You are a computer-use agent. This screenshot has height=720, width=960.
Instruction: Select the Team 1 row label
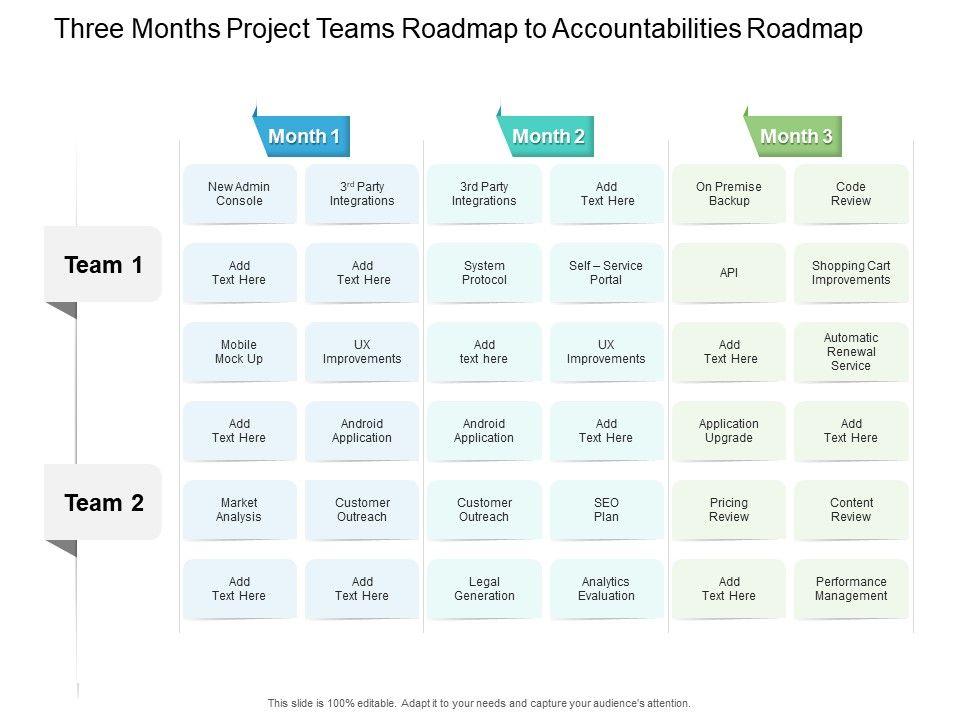(103, 265)
